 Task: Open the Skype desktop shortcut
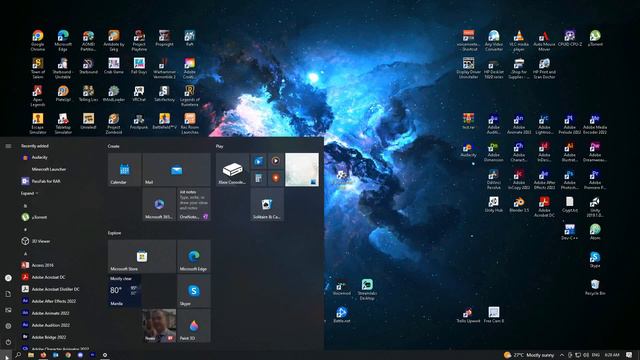[595, 260]
